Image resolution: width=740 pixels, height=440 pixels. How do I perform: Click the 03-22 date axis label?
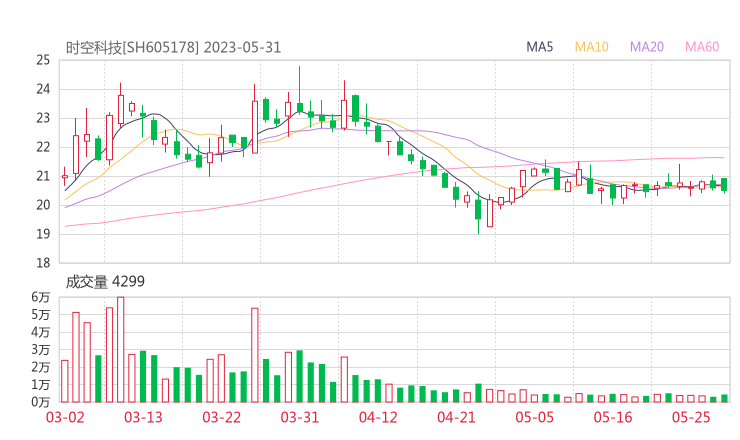pyautogui.click(x=221, y=417)
